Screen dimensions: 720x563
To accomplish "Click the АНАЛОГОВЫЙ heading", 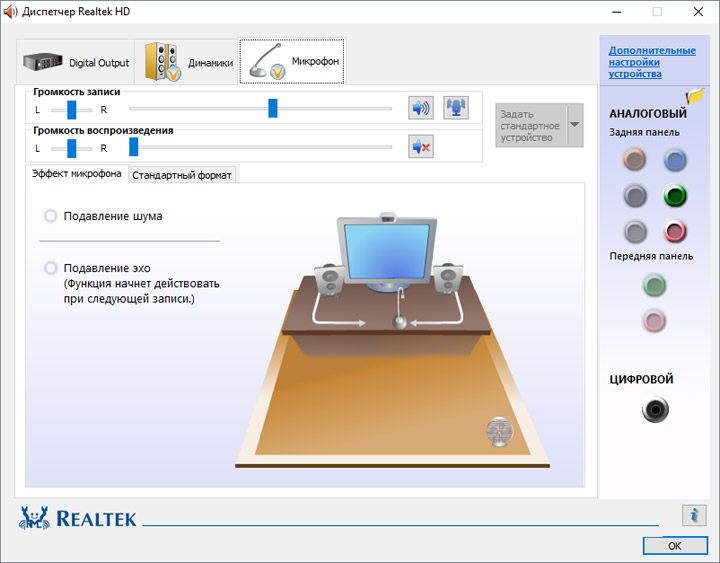I will (x=647, y=113).
